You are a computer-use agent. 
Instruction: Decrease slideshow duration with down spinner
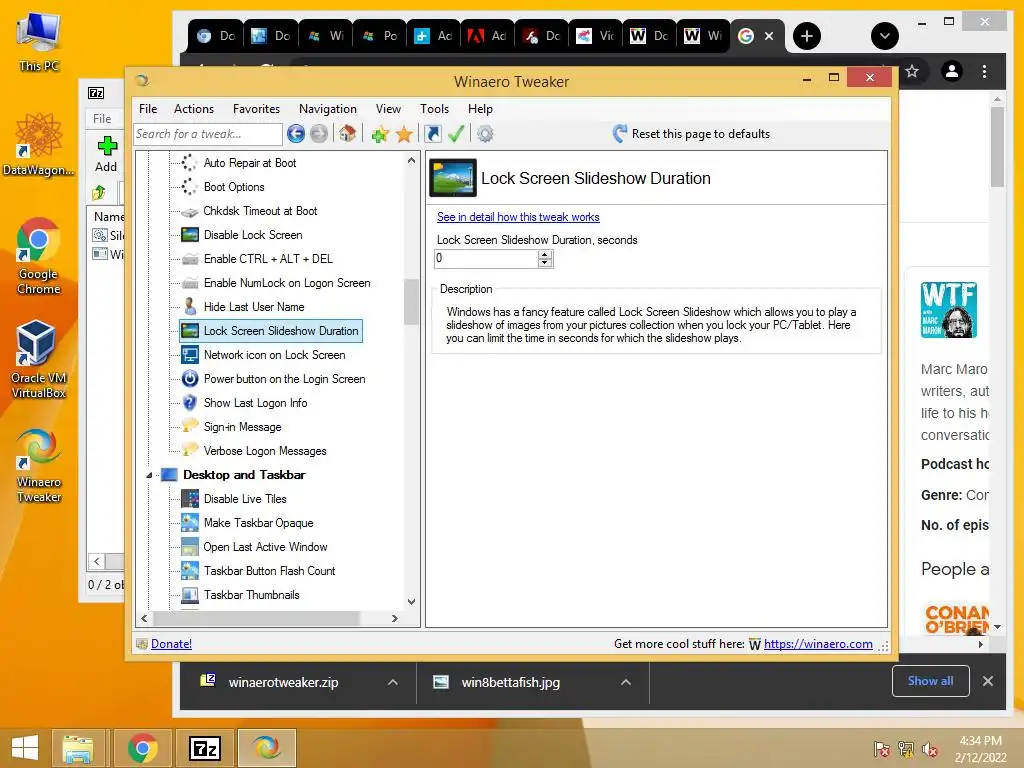545,263
